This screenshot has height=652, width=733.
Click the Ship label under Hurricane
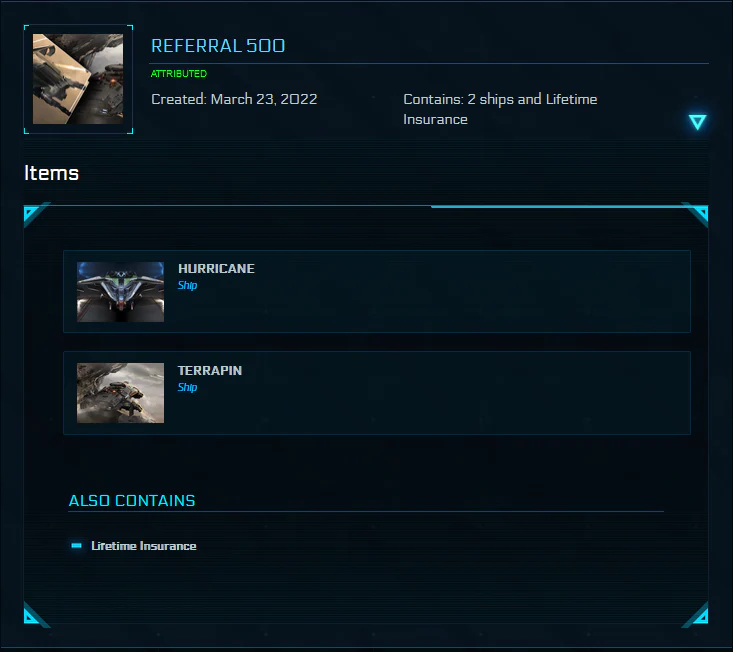187,285
